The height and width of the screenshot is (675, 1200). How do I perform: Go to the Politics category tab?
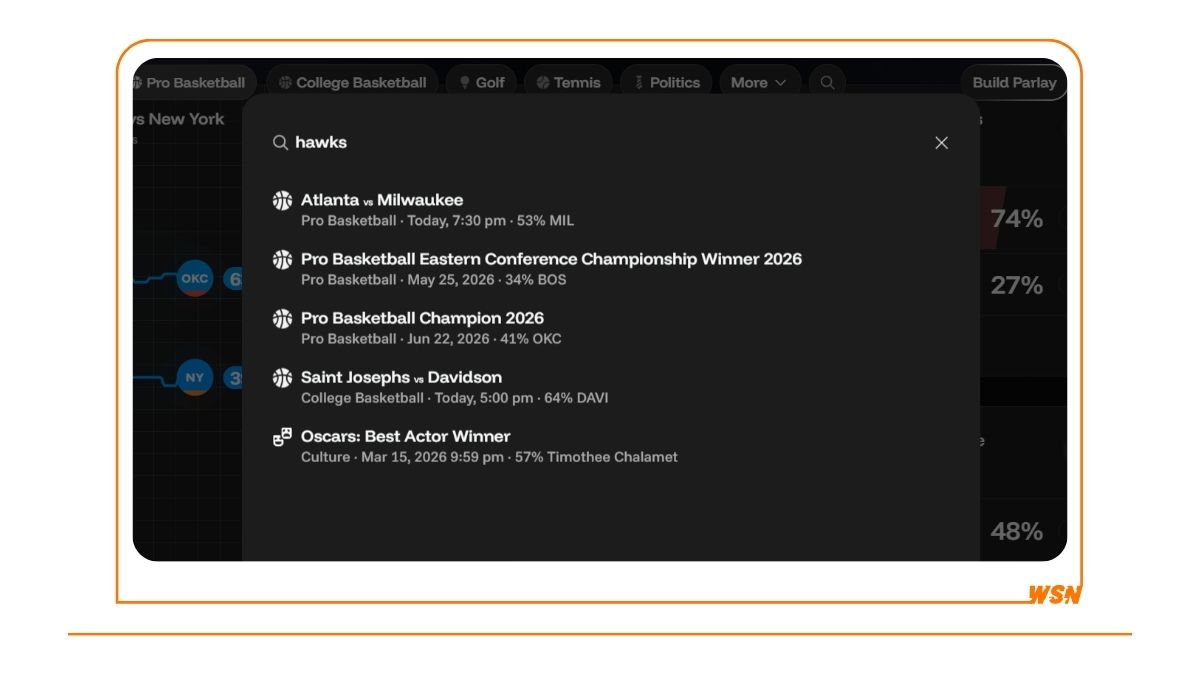point(666,83)
